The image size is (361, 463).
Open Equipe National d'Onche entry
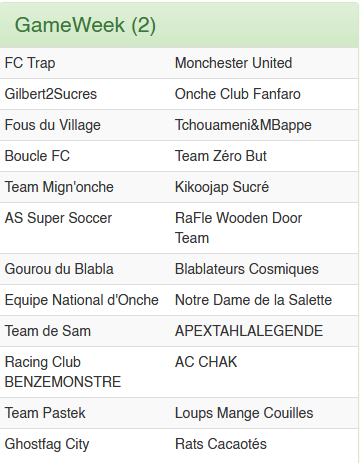82,300
